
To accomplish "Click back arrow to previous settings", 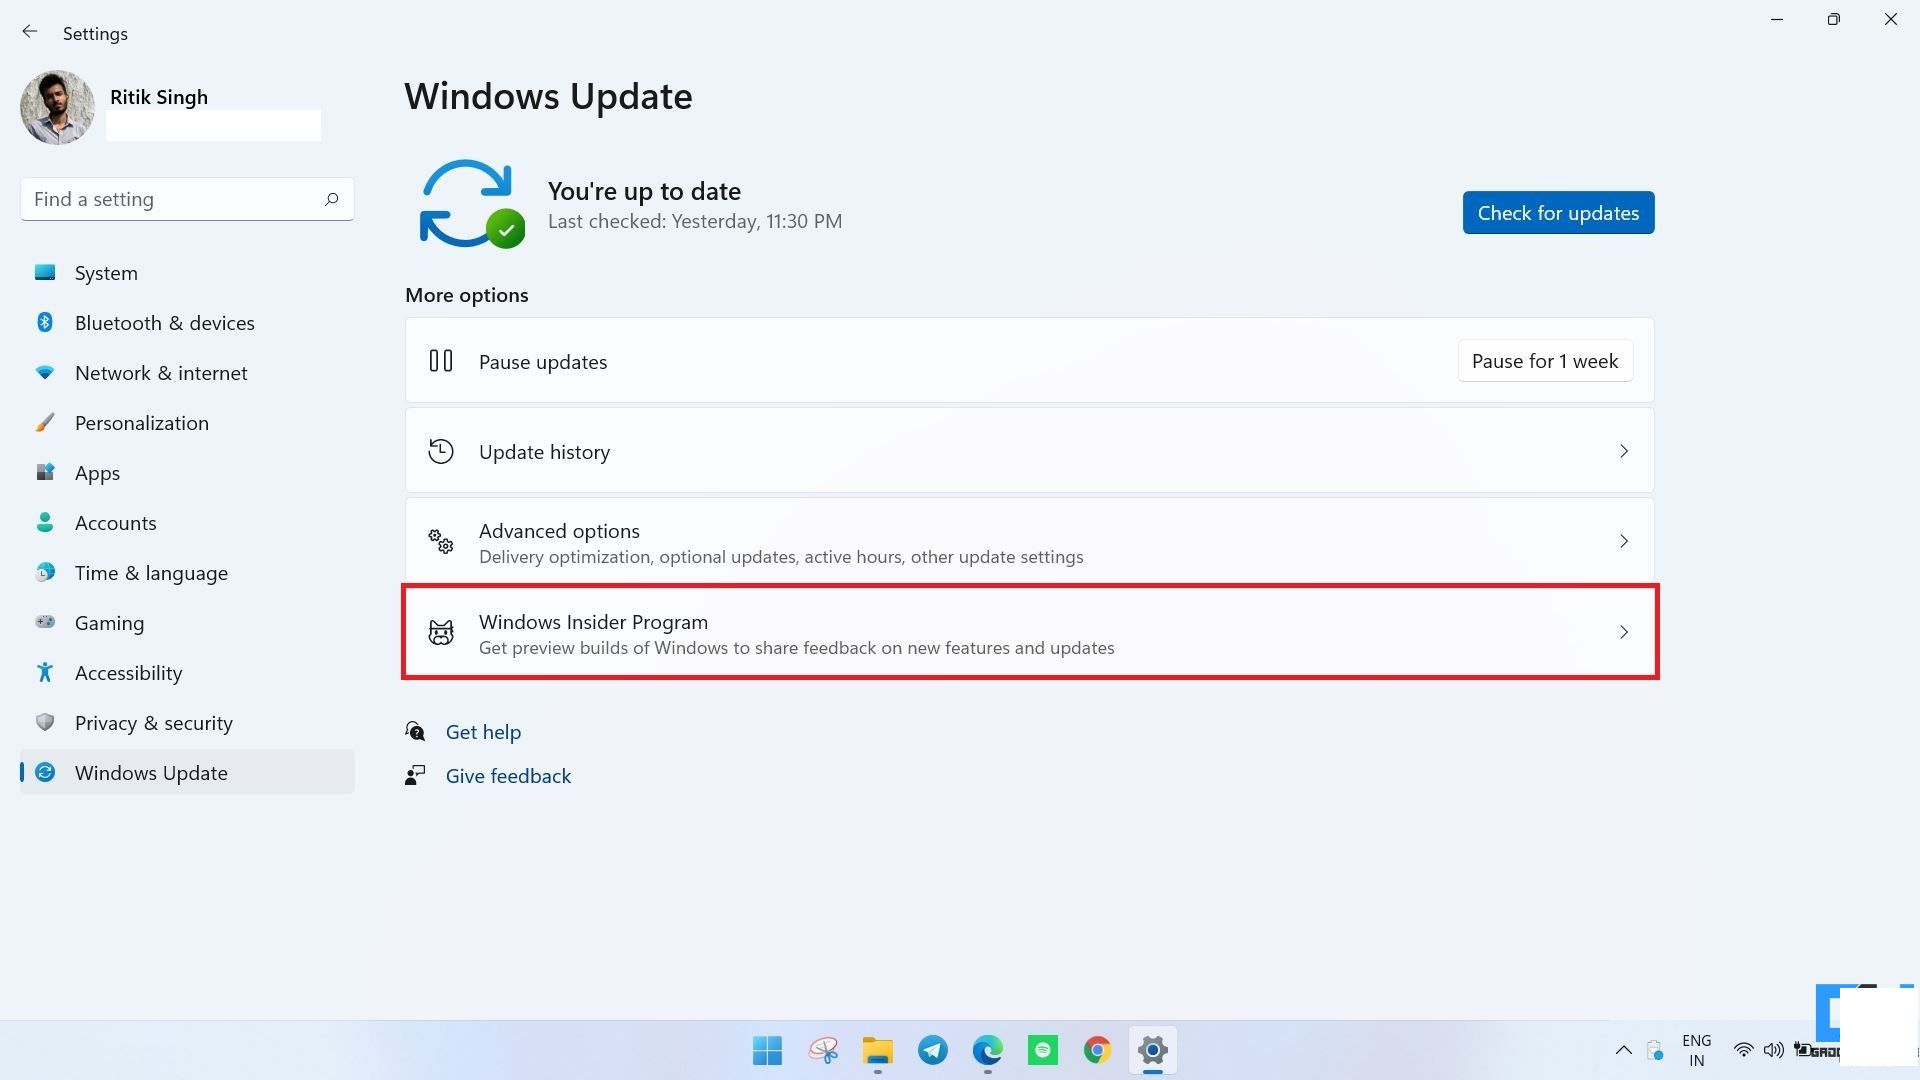I will point(30,32).
